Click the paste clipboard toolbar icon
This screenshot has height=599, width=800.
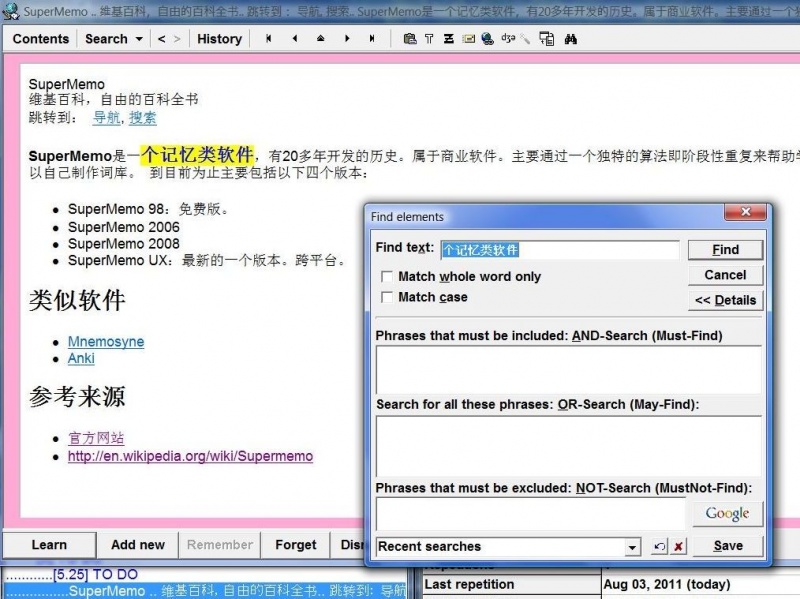point(409,39)
